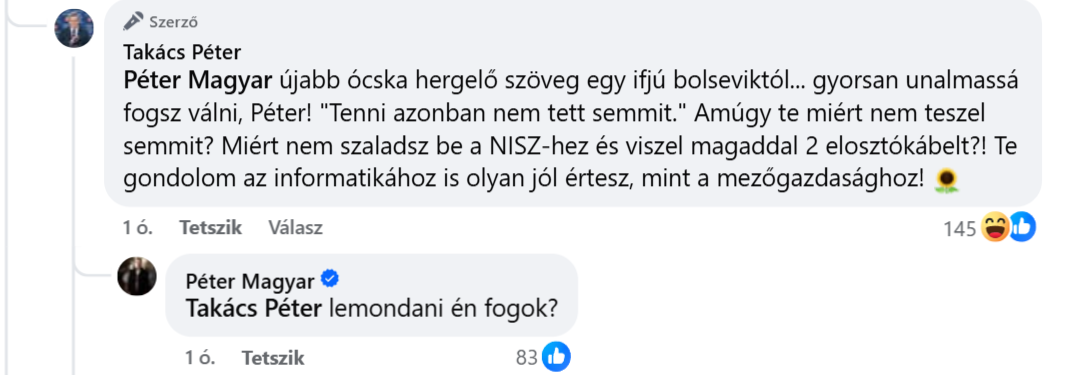
Task: Click the Szerző author badge icon
Action: (x=133, y=21)
